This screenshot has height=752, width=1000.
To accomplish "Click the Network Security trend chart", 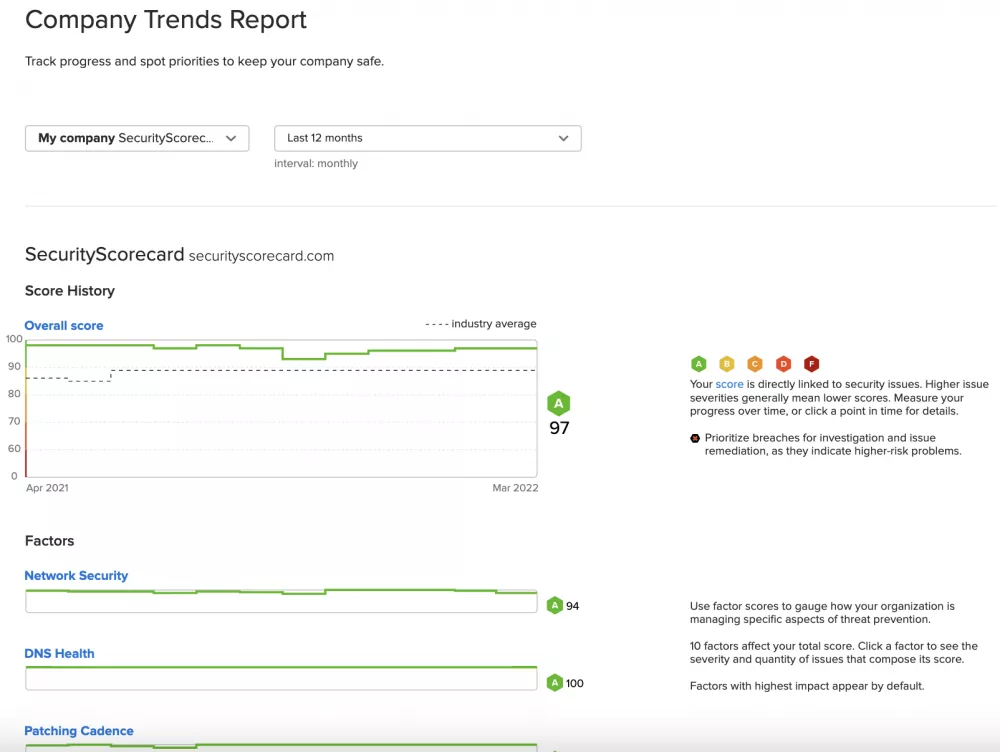I will tap(281, 601).
